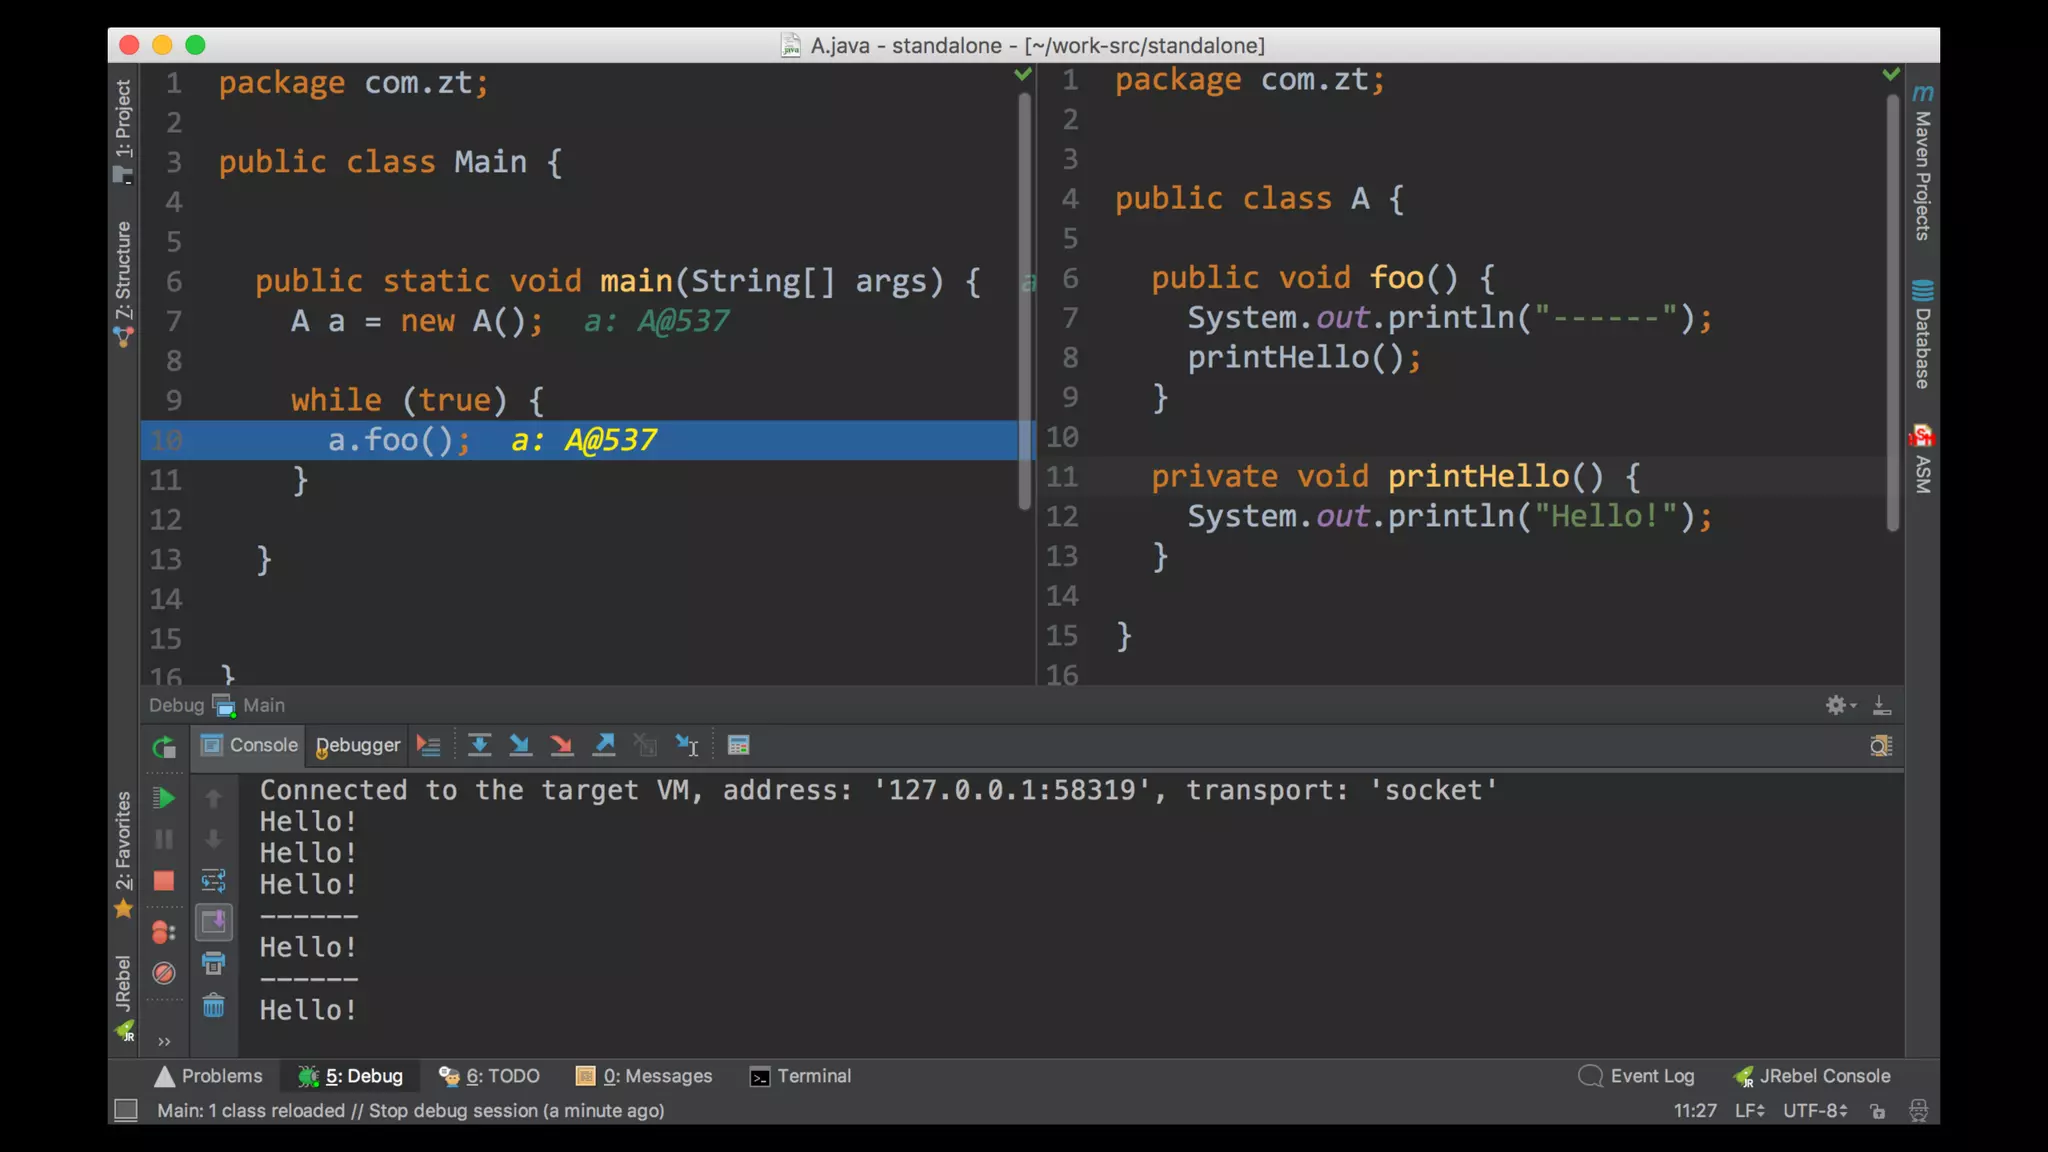Screen dimensions: 2048x1152
Task: Toggle mute breakpoints icon
Action: coord(164,973)
